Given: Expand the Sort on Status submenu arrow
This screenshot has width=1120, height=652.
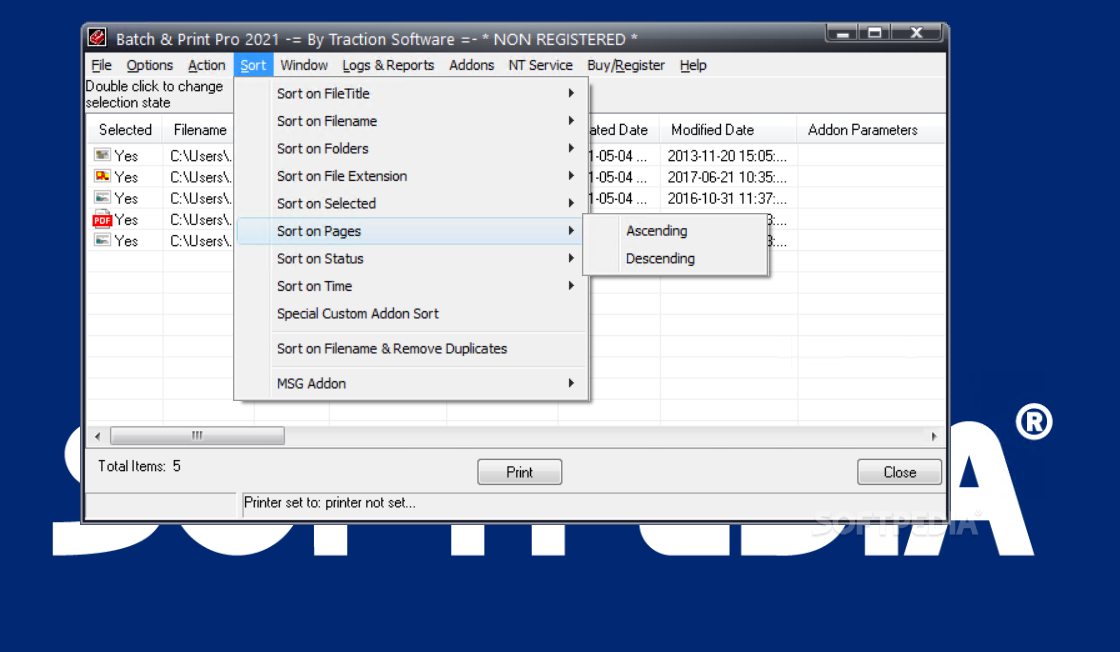Looking at the screenshot, I should pos(571,258).
